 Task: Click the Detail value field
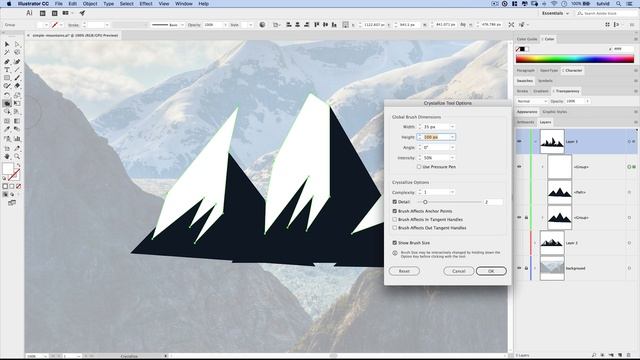[493, 202]
